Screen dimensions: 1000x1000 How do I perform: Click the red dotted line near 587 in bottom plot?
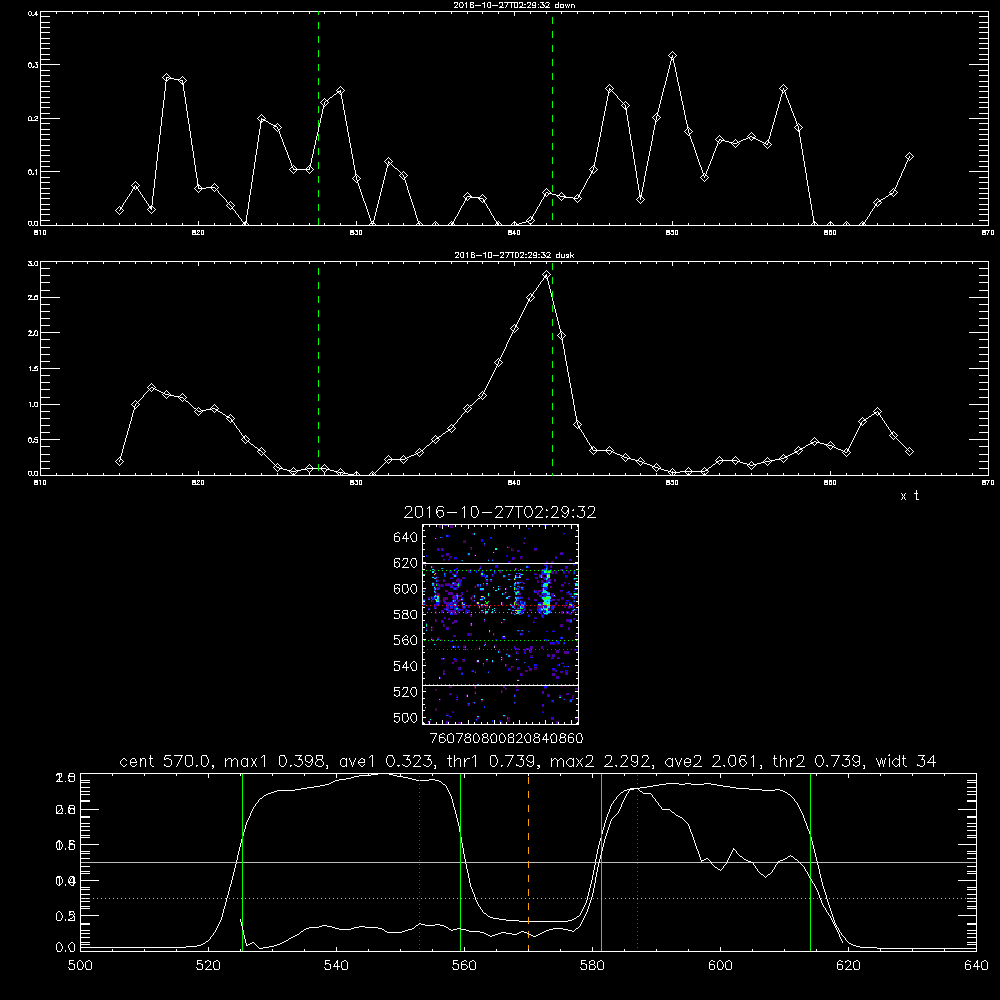tap(637, 862)
